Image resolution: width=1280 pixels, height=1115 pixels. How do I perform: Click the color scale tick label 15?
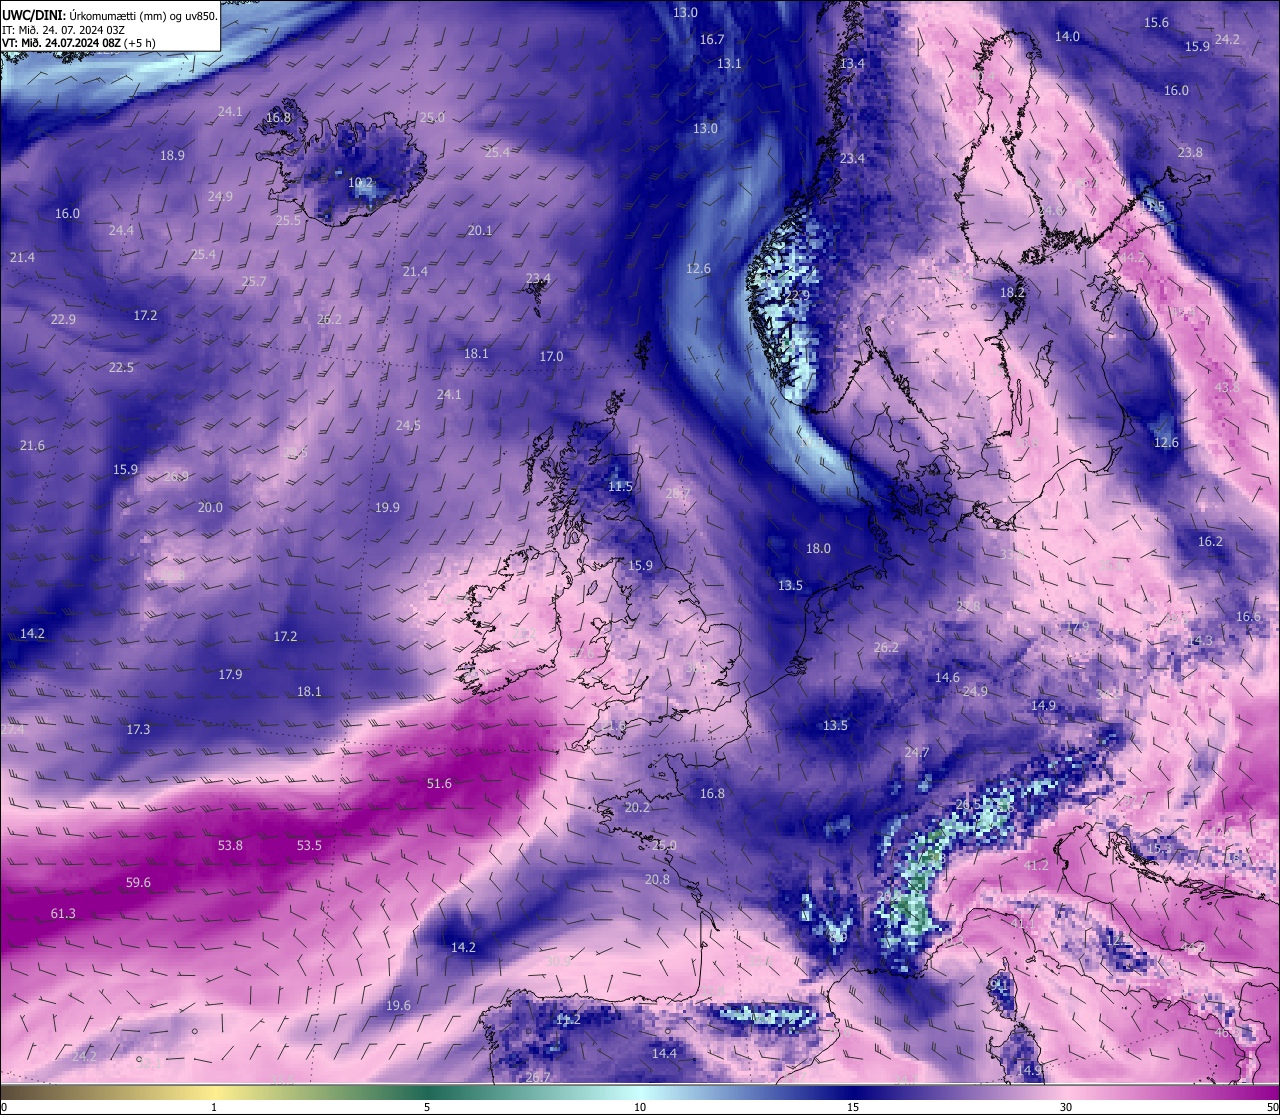[853, 1107]
